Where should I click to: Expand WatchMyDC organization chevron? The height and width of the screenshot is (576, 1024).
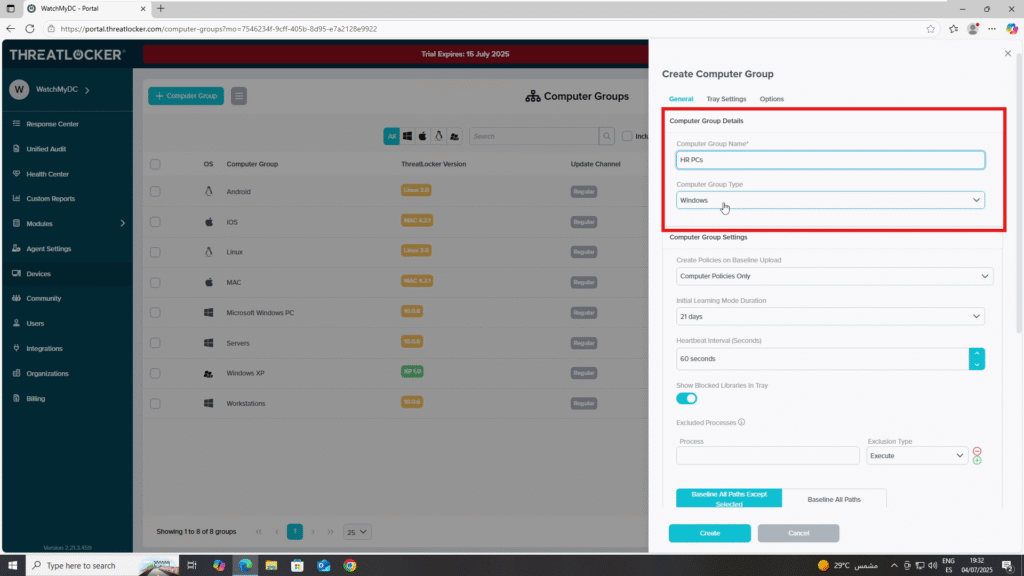[x=87, y=89]
